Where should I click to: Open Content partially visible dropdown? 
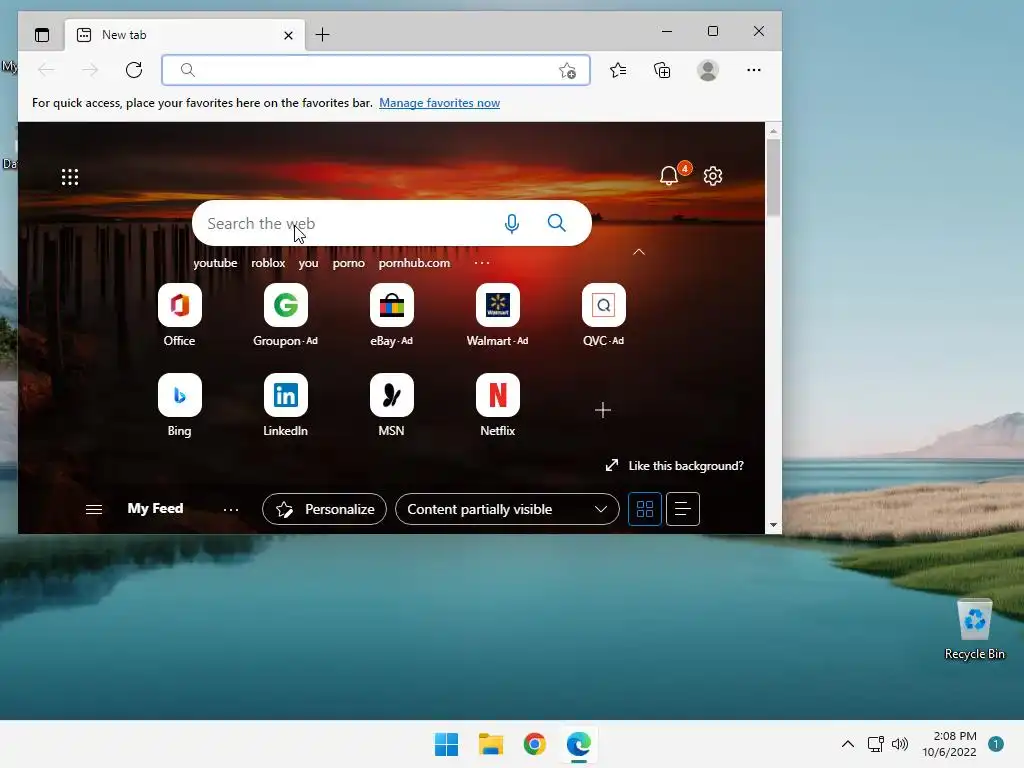pyautogui.click(x=507, y=509)
